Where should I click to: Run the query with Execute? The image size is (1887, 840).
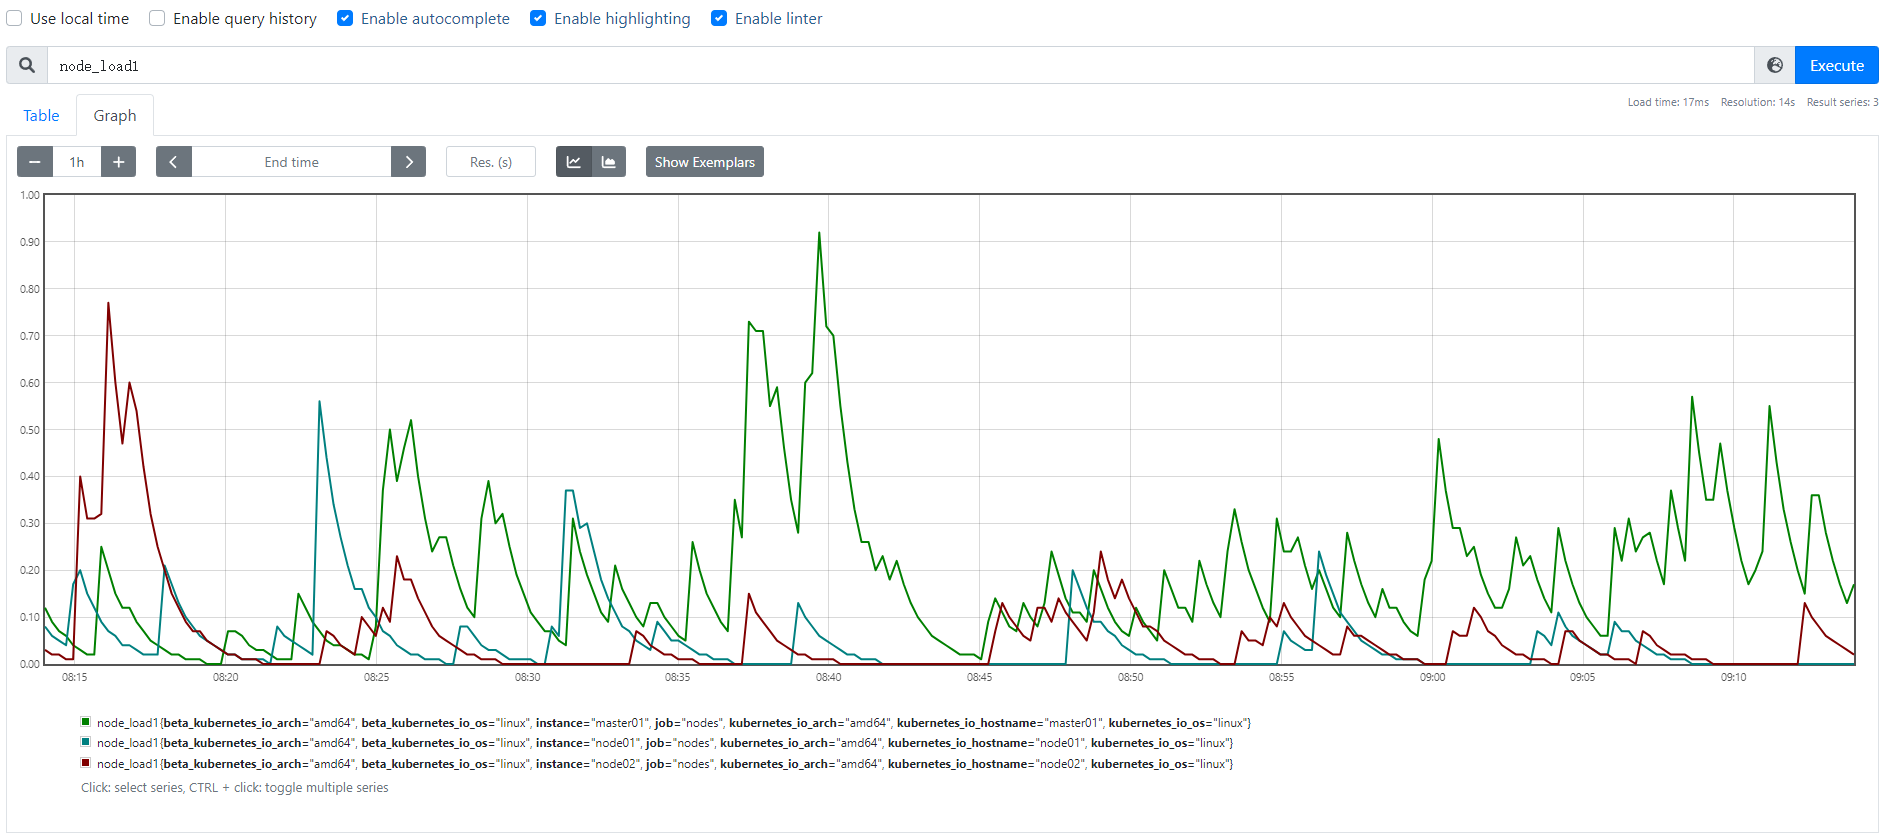click(1837, 65)
